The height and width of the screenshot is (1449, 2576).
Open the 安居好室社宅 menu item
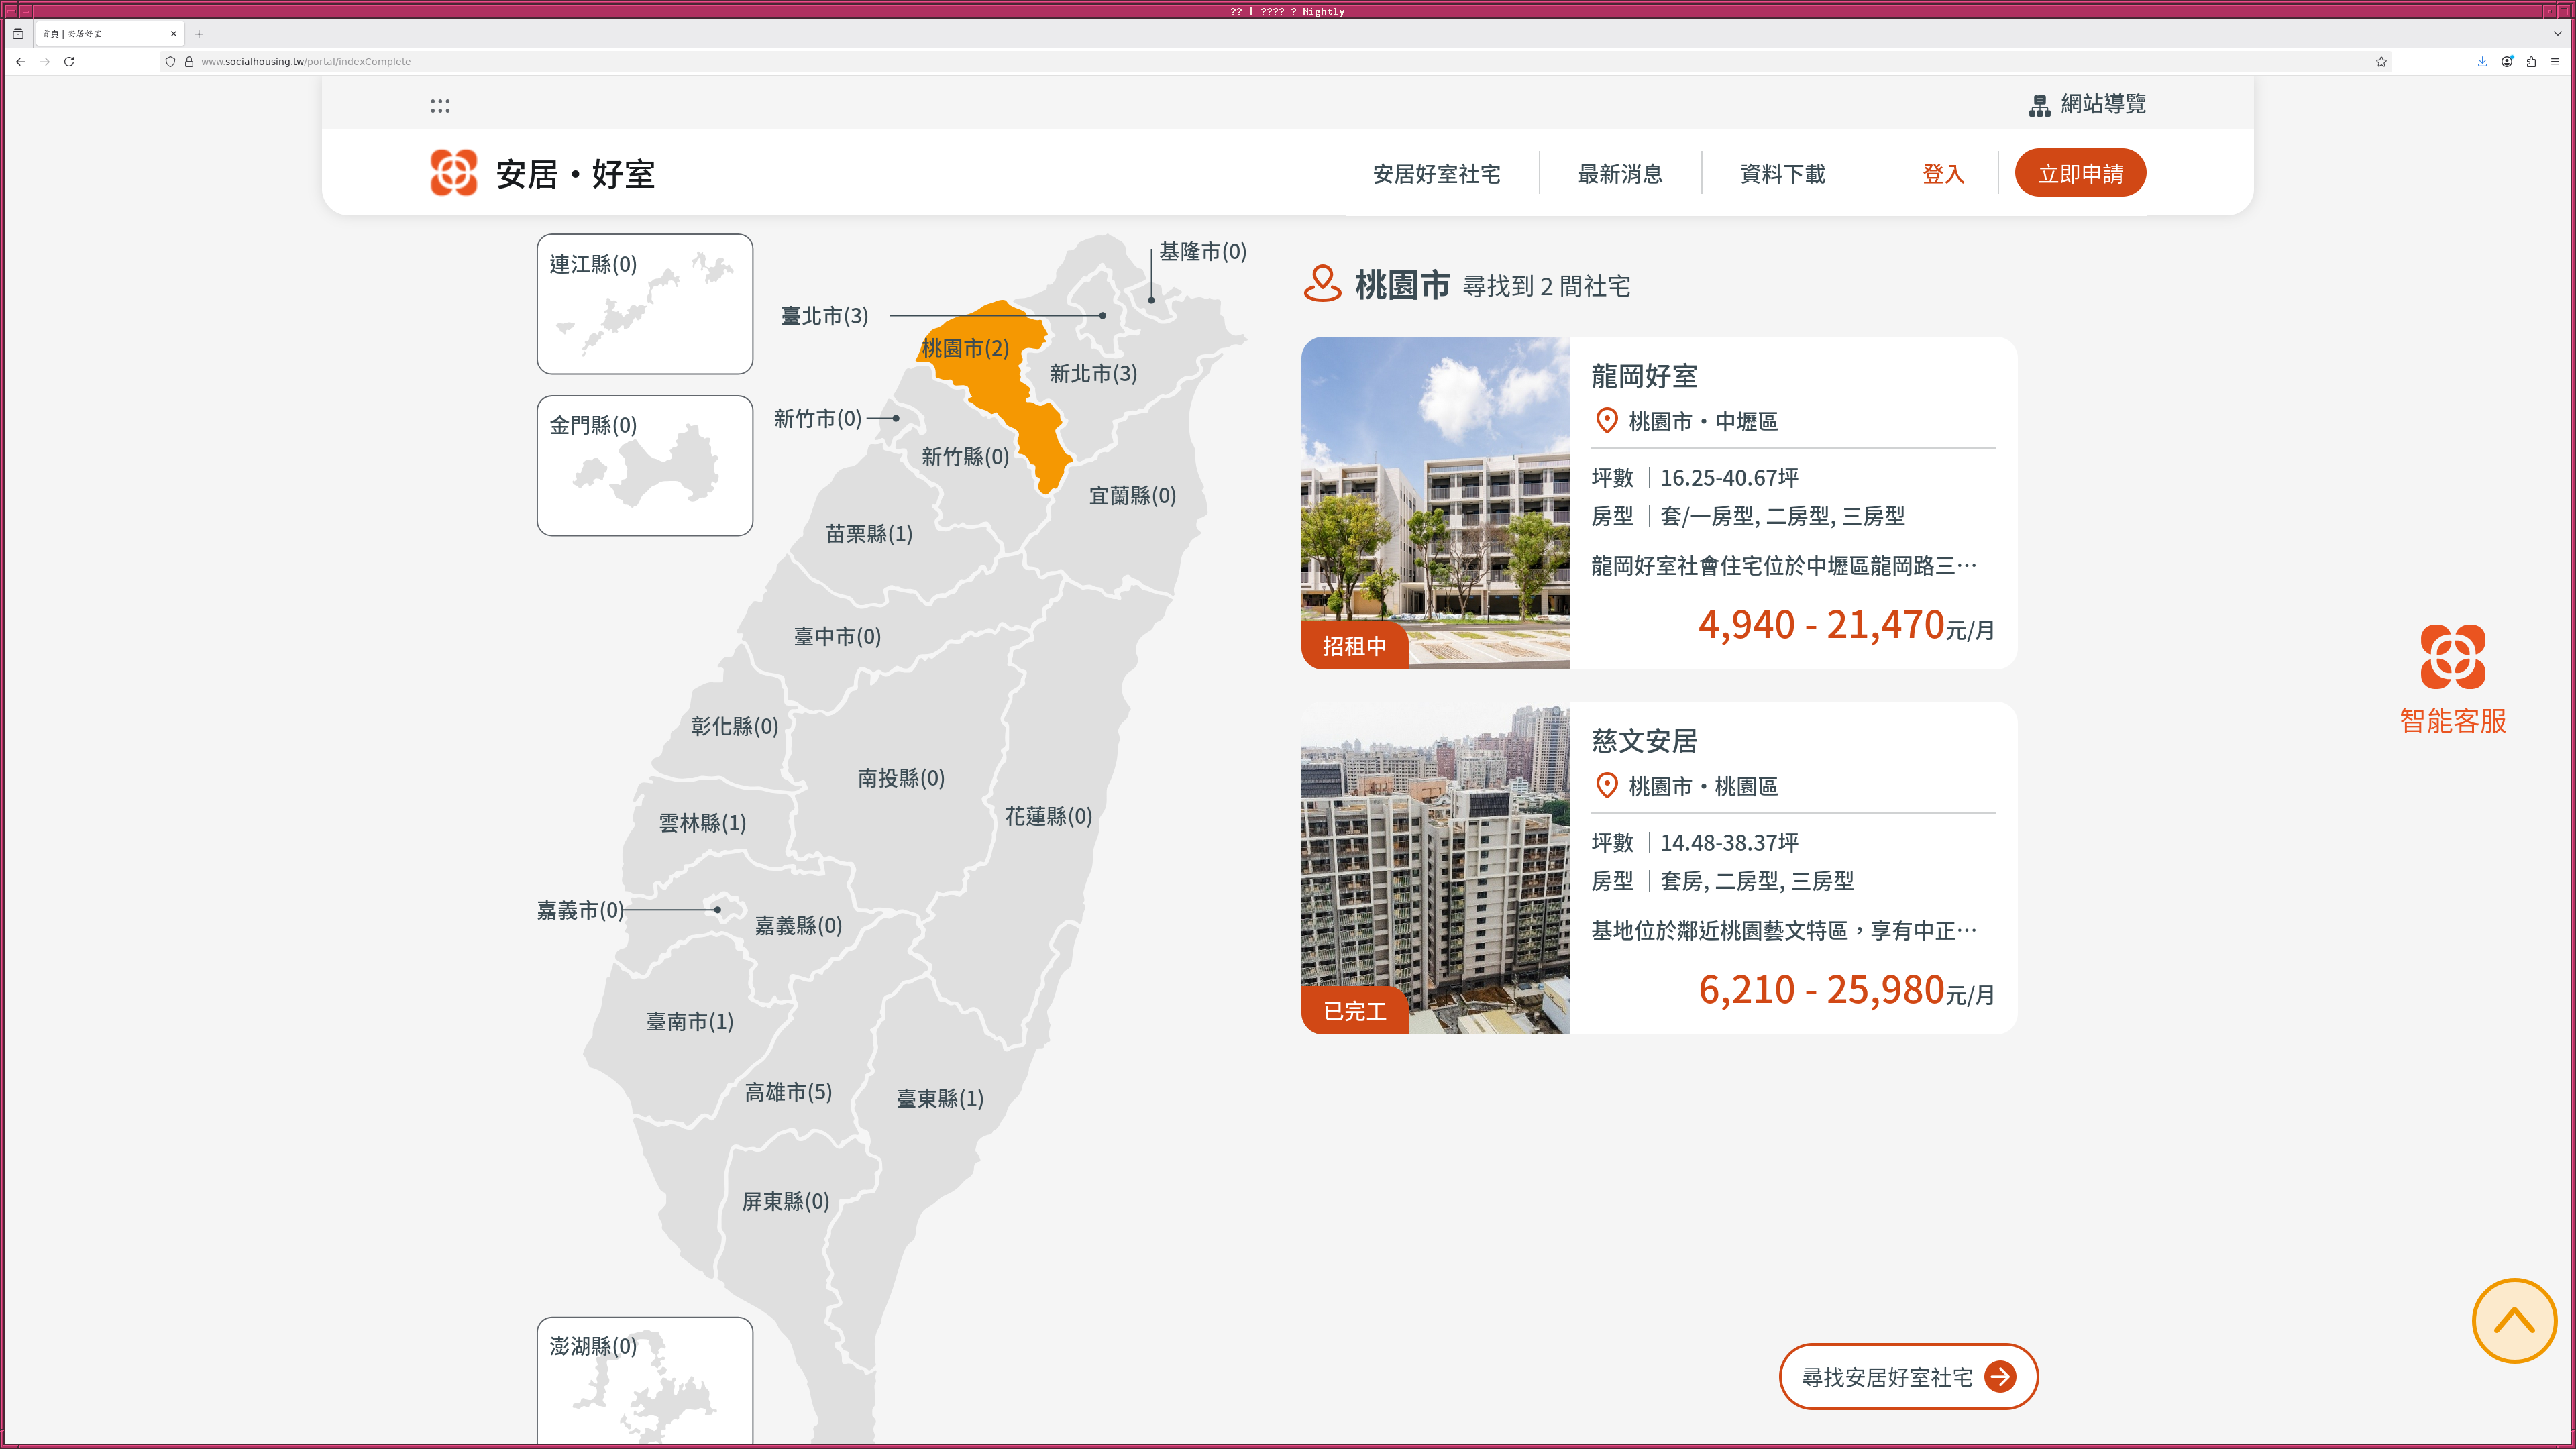pyautogui.click(x=1436, y=174)
